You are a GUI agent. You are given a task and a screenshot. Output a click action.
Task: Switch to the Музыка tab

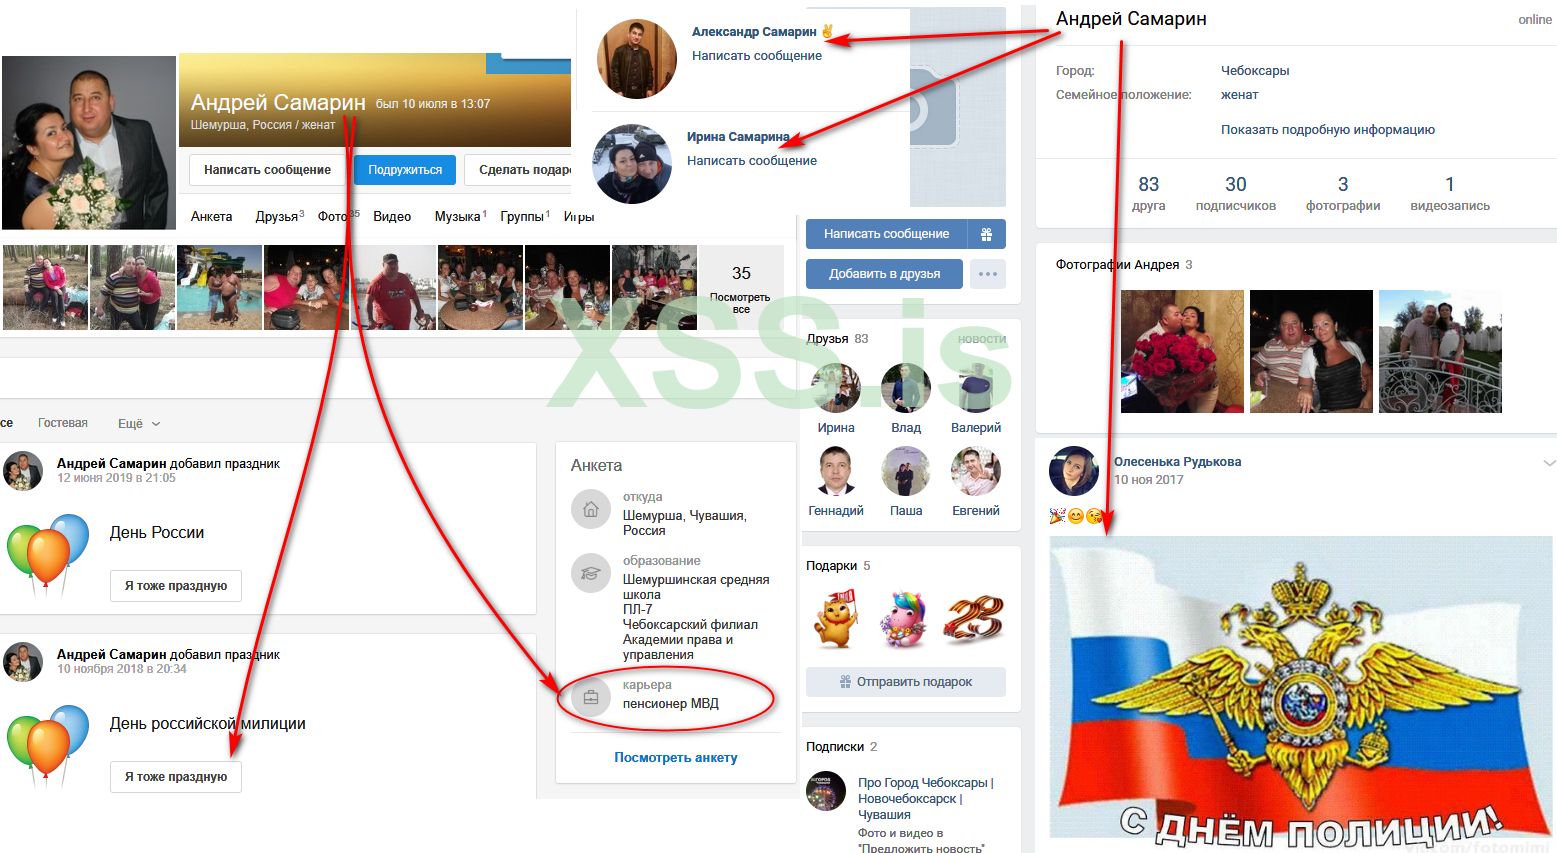(x=460, y=216)
